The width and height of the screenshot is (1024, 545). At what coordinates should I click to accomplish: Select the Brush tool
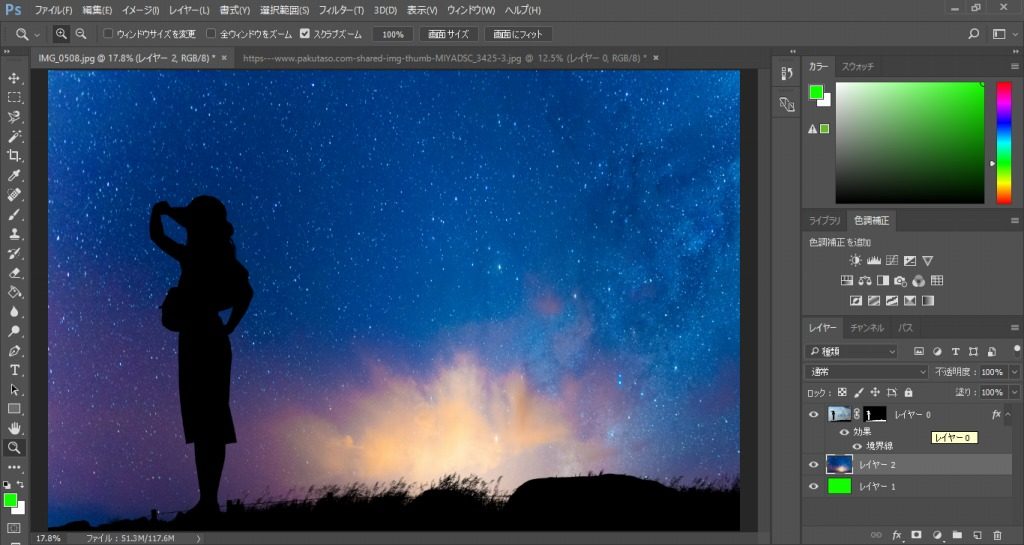(x=14, y=215)
